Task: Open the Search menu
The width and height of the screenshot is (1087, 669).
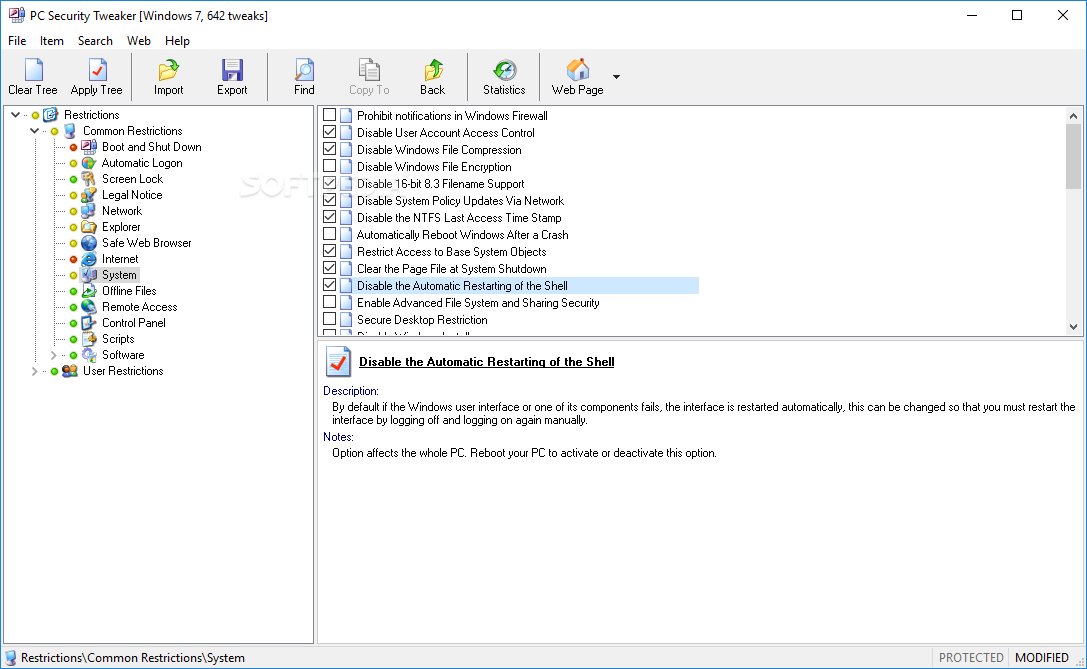Action: (x=95, y=41)
